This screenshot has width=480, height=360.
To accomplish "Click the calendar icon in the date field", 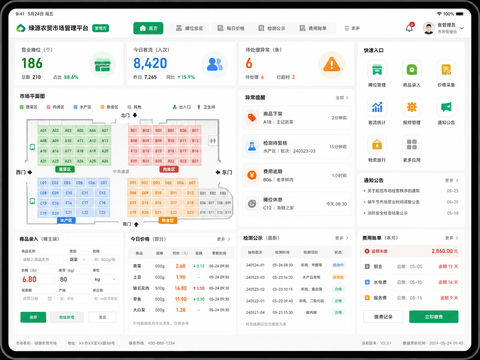I will pos(50,299).
